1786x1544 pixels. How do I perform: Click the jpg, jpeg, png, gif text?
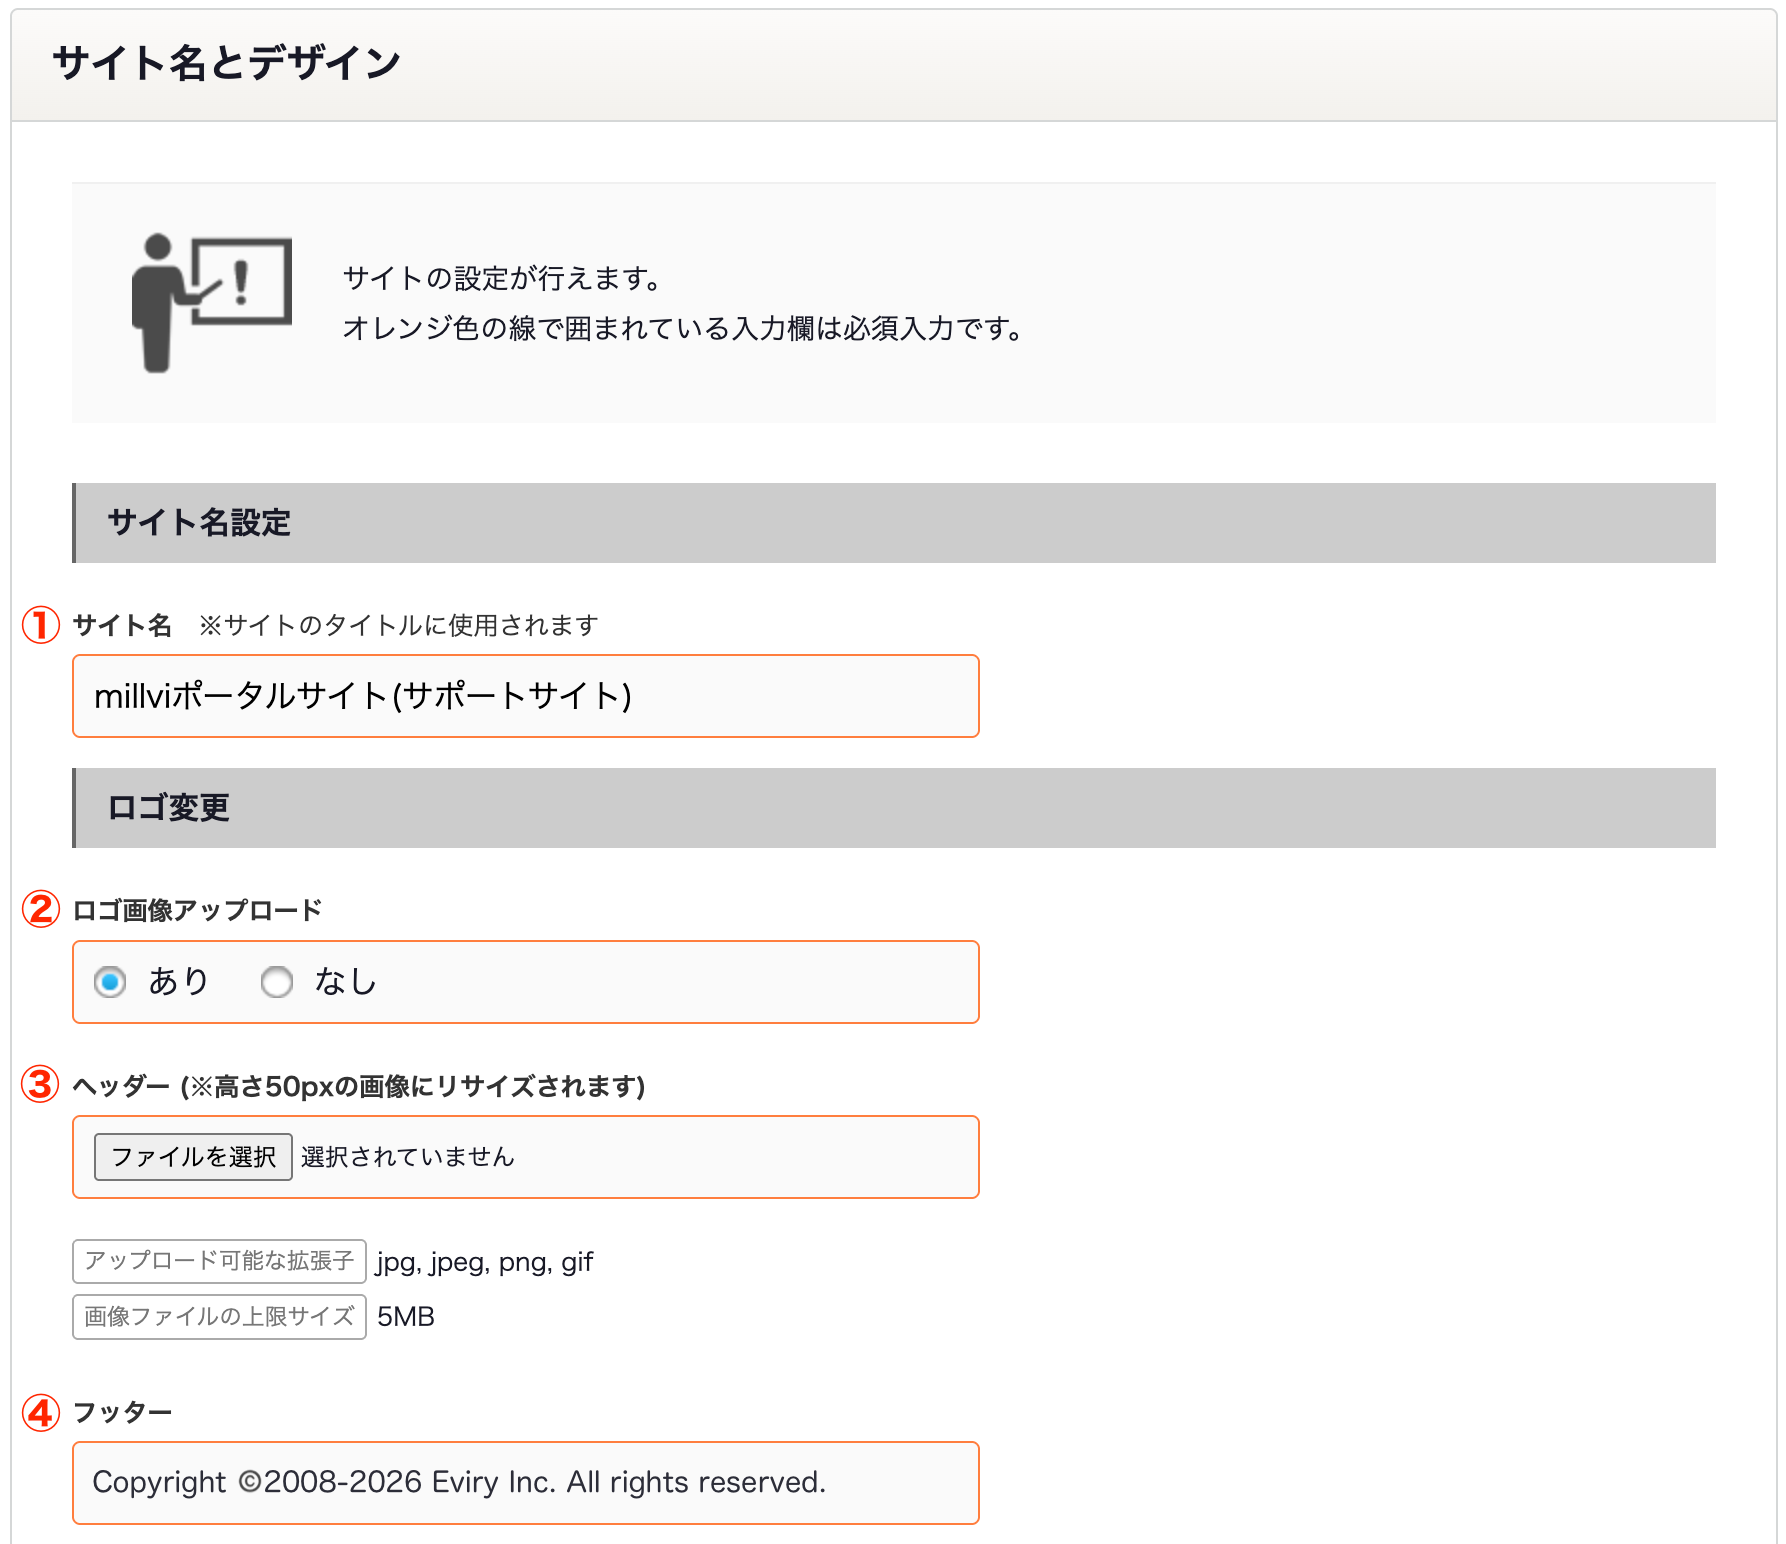pyautogui.click(x=485, y=1262)
